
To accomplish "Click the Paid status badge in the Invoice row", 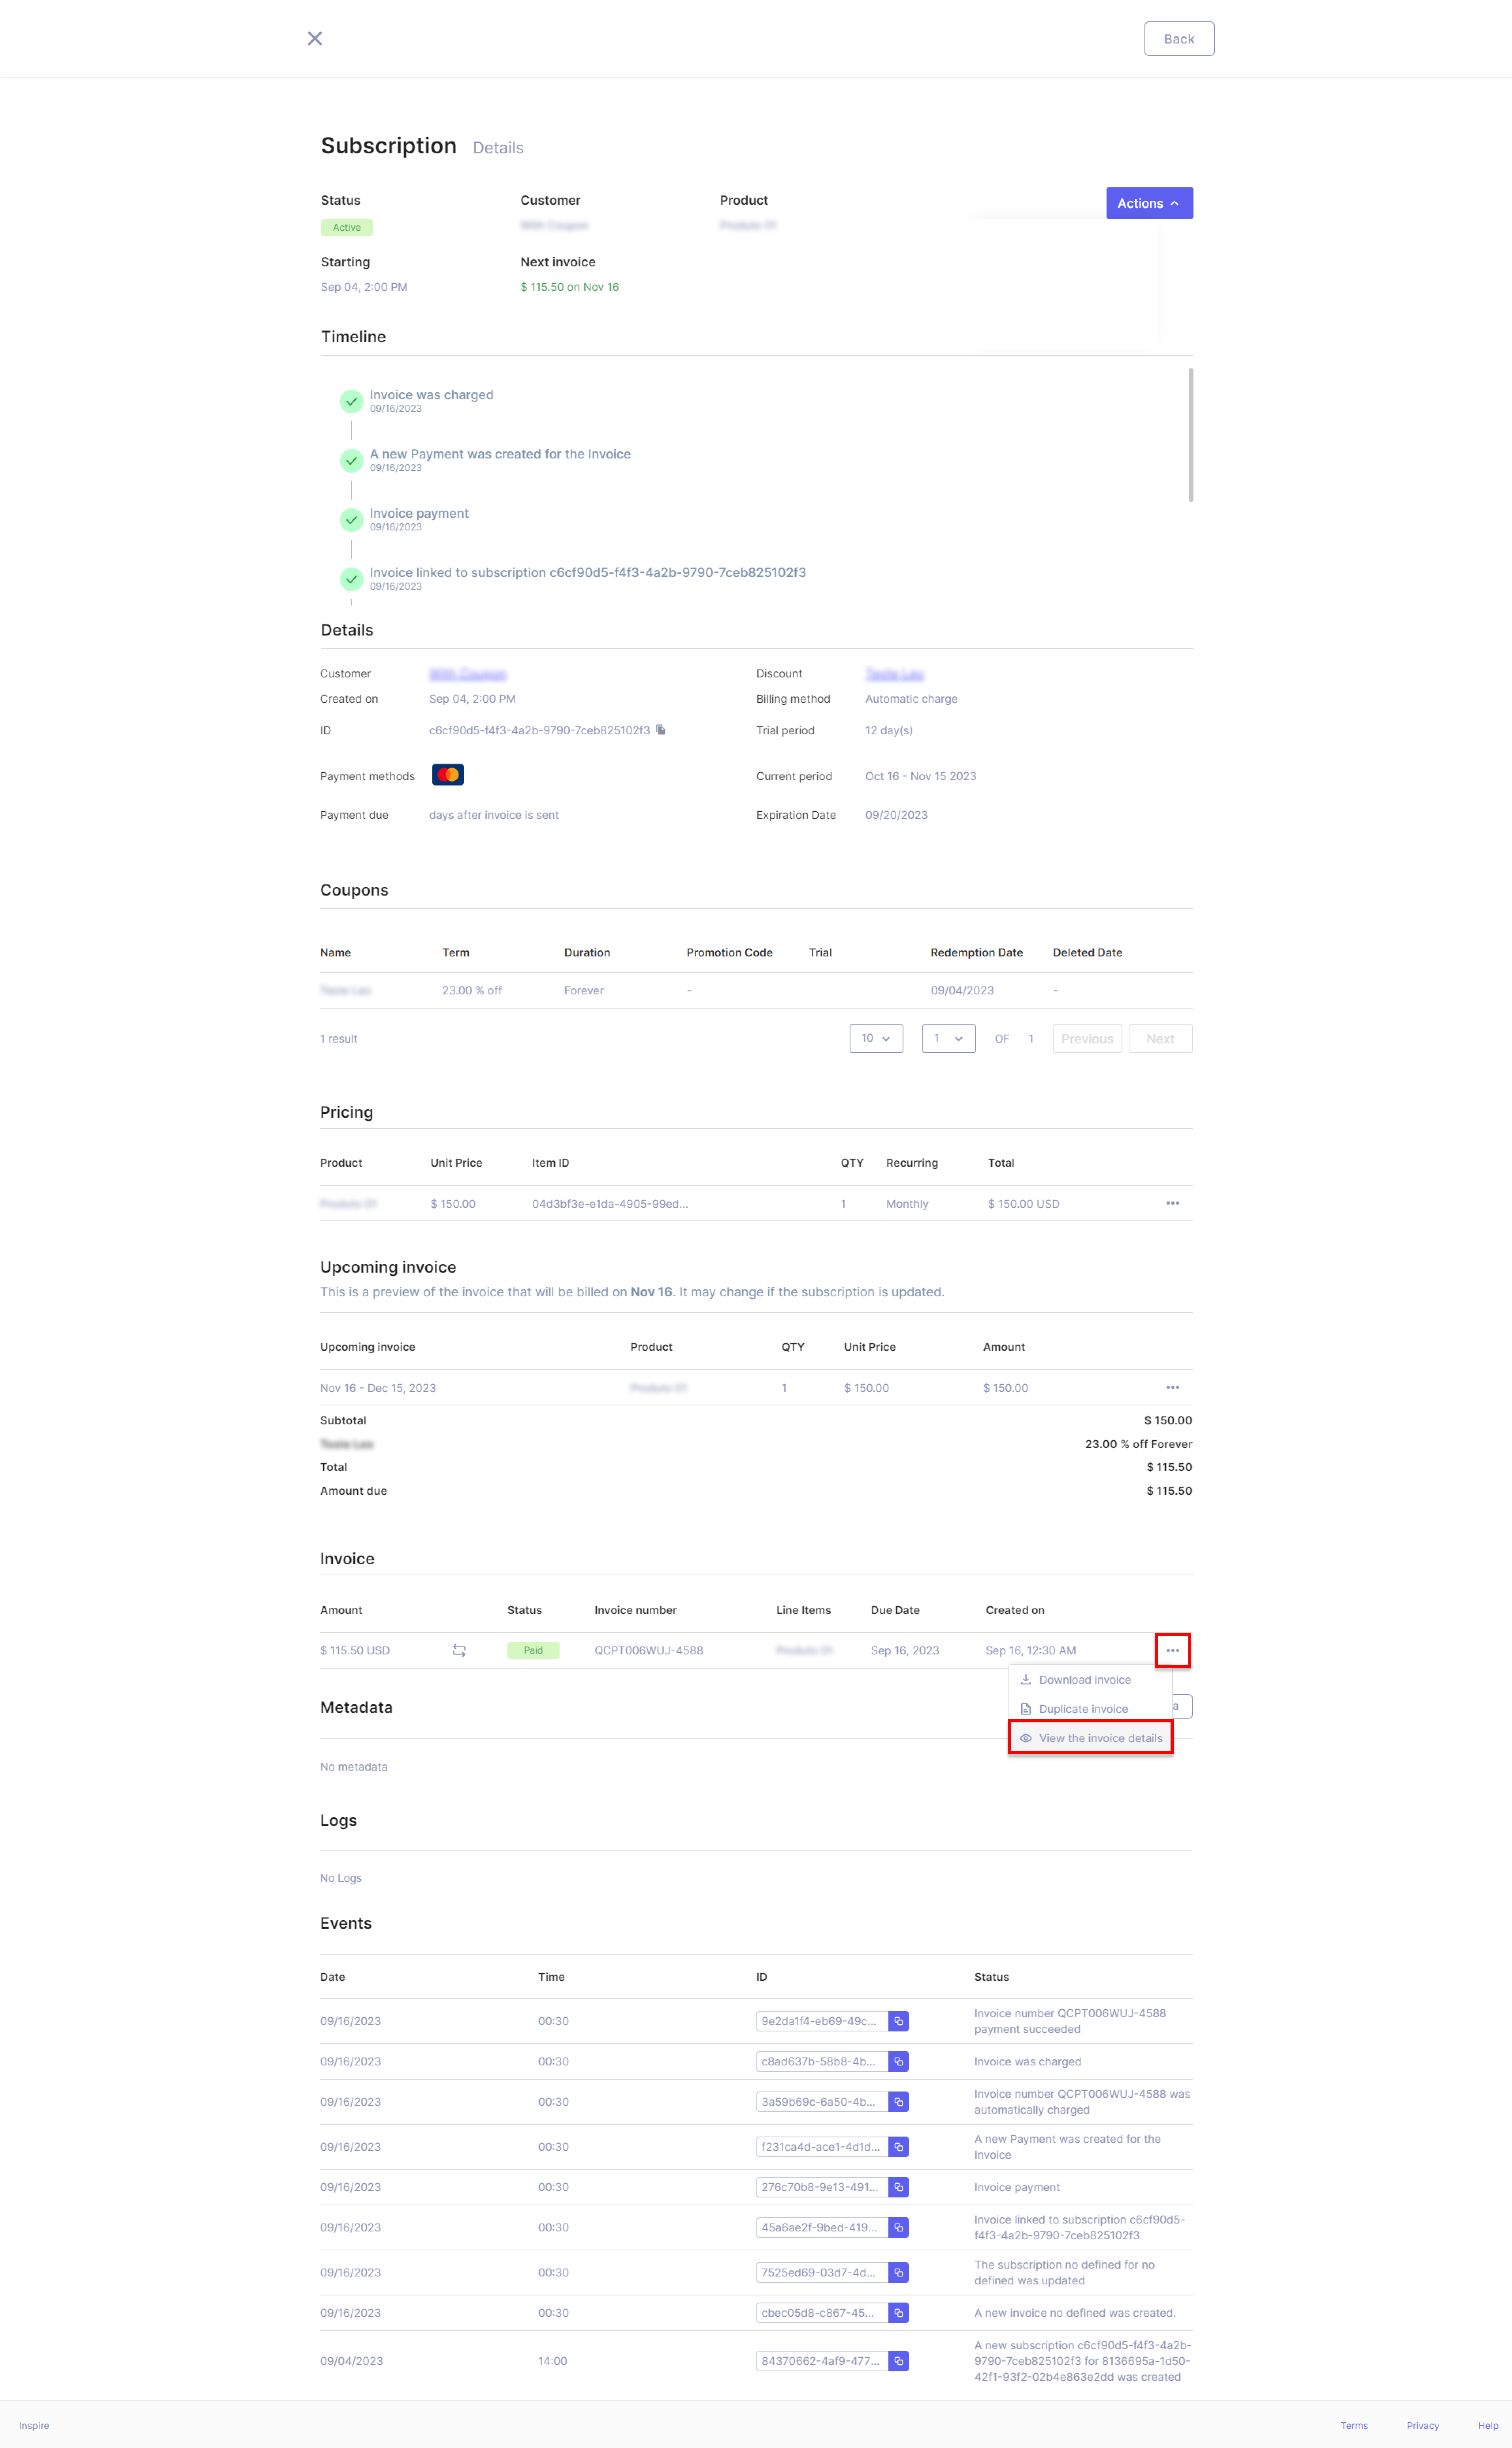I will click(x=533, y=1650).
